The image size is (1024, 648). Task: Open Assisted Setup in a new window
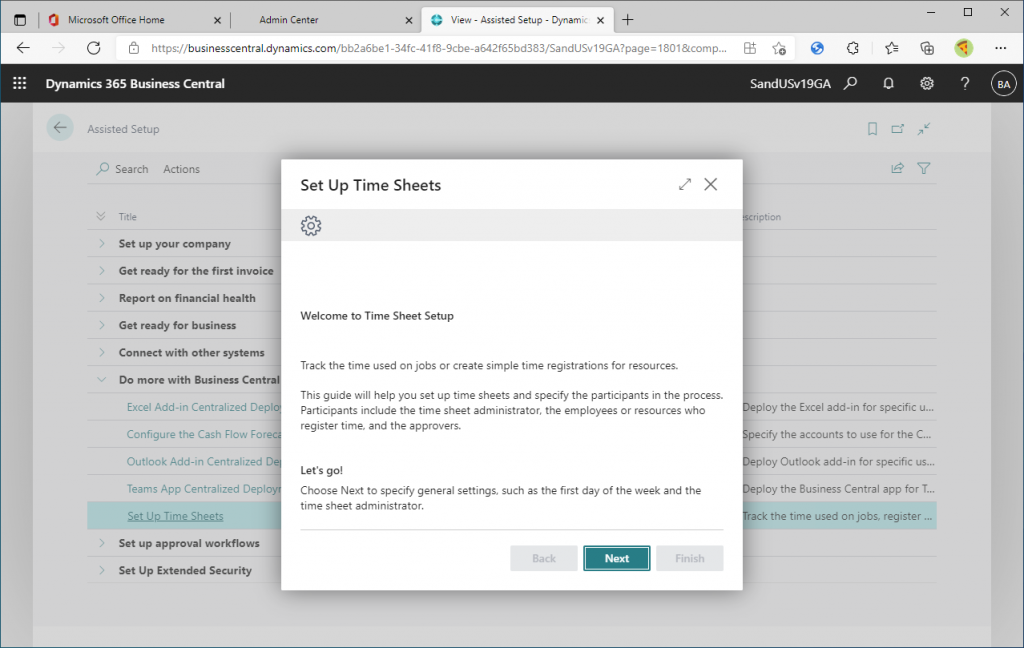pyautogui.click(x=898, y=129)
